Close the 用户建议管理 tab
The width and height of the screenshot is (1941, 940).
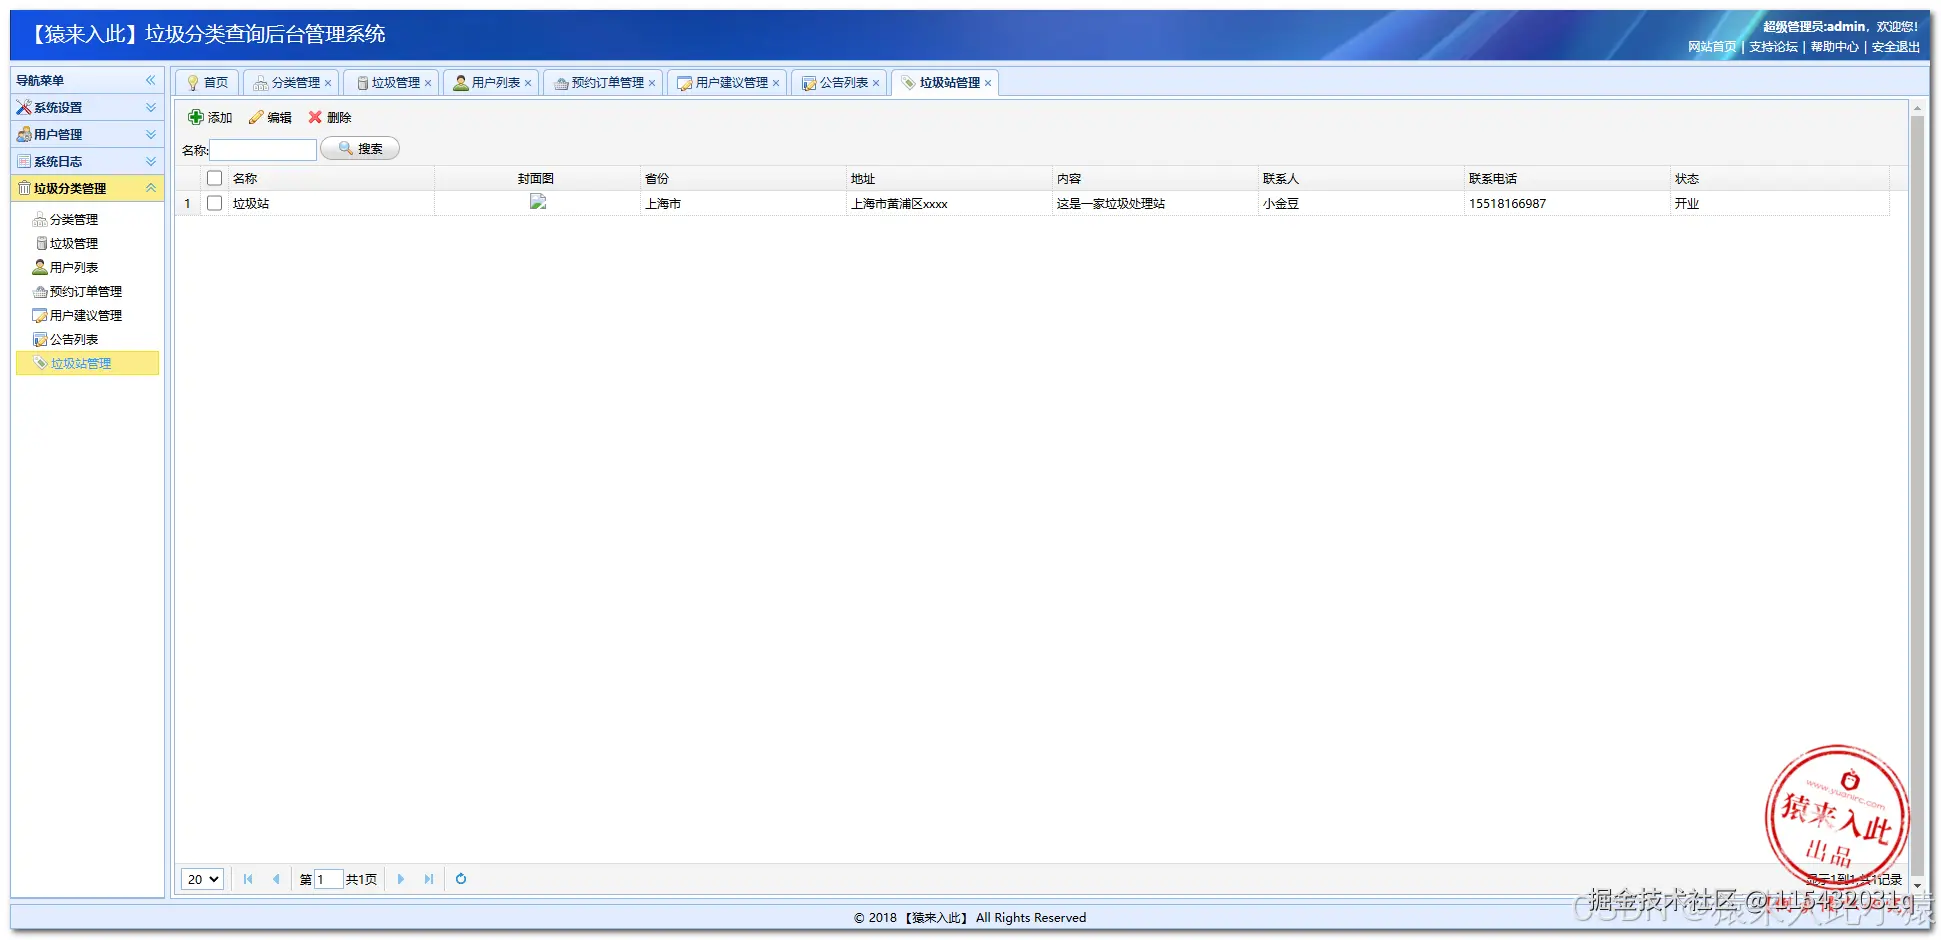tap(776, 83)
